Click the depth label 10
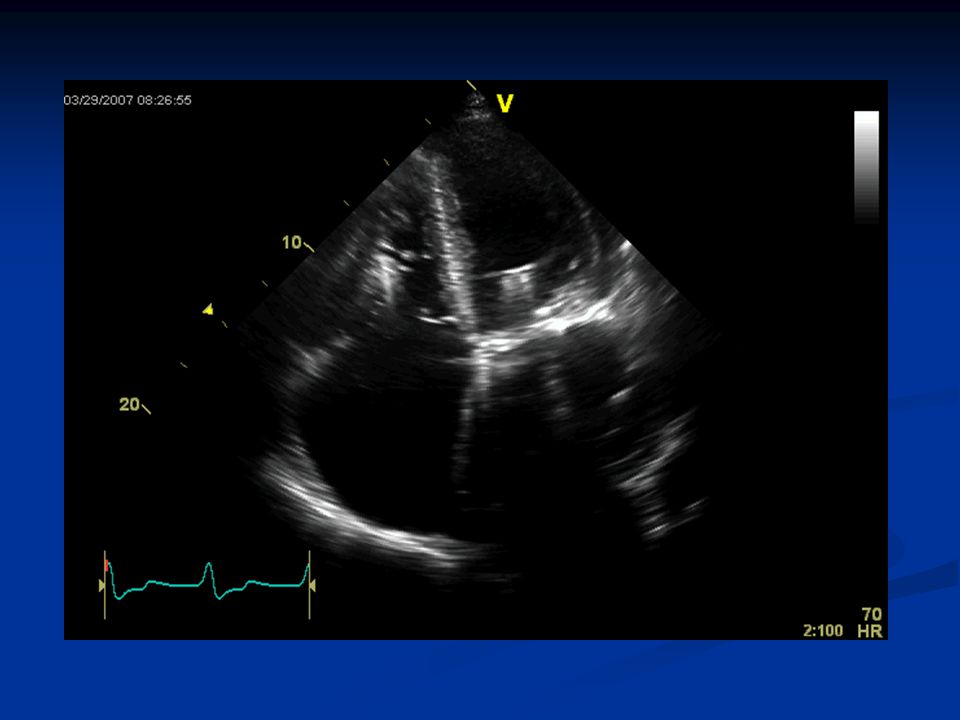 (291, 242)
